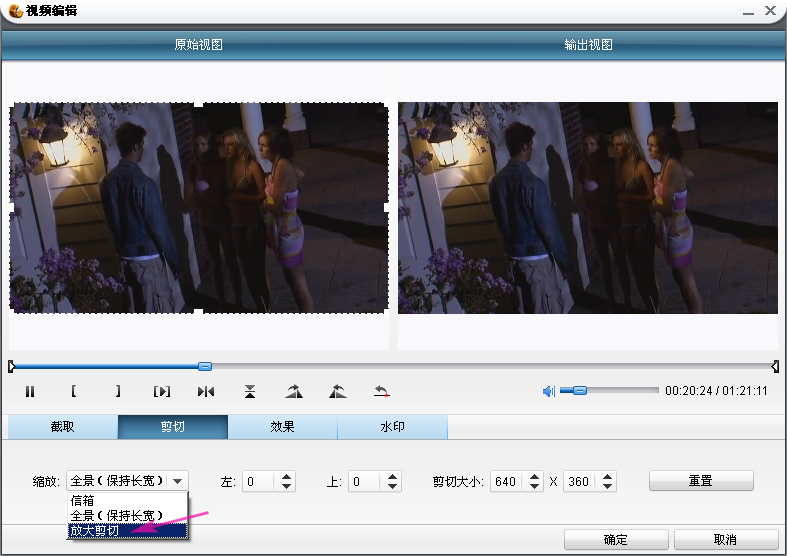Click bottom-center crop handle in original view

[199, 313]
